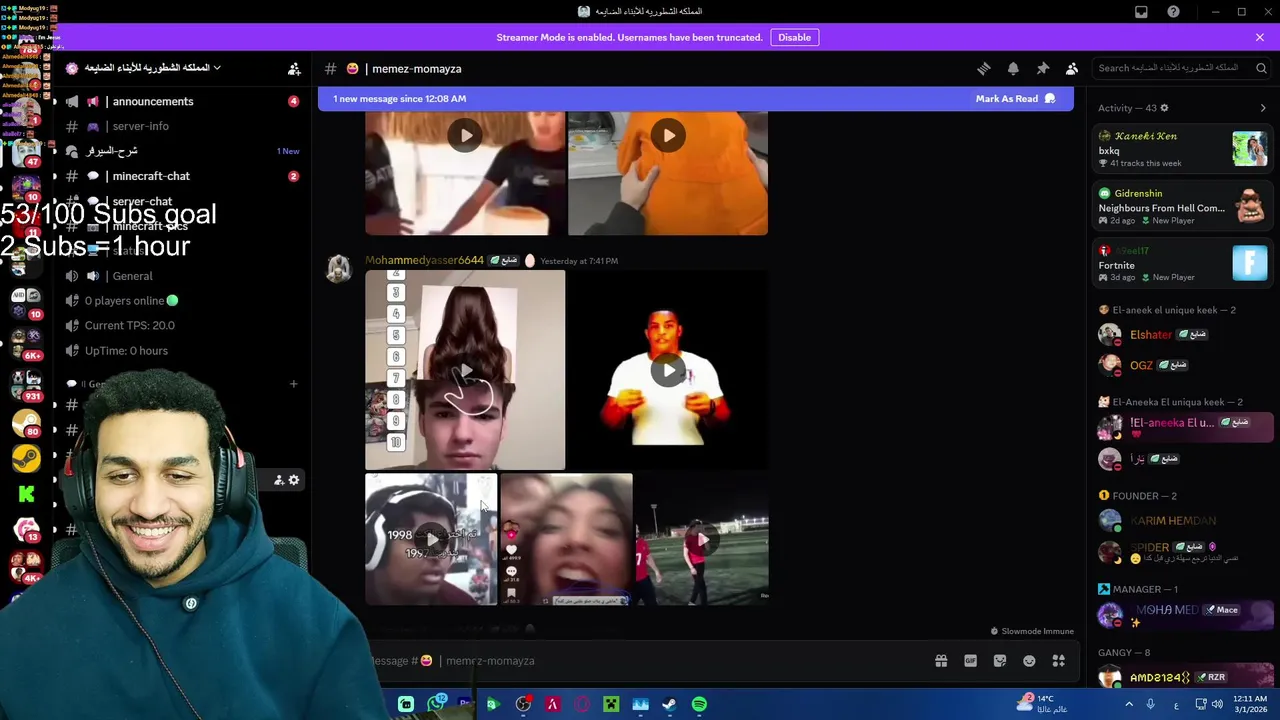This screenshot has width=1280, height=720.
Task: Open server with 47 badge
Action: [27, 152]
